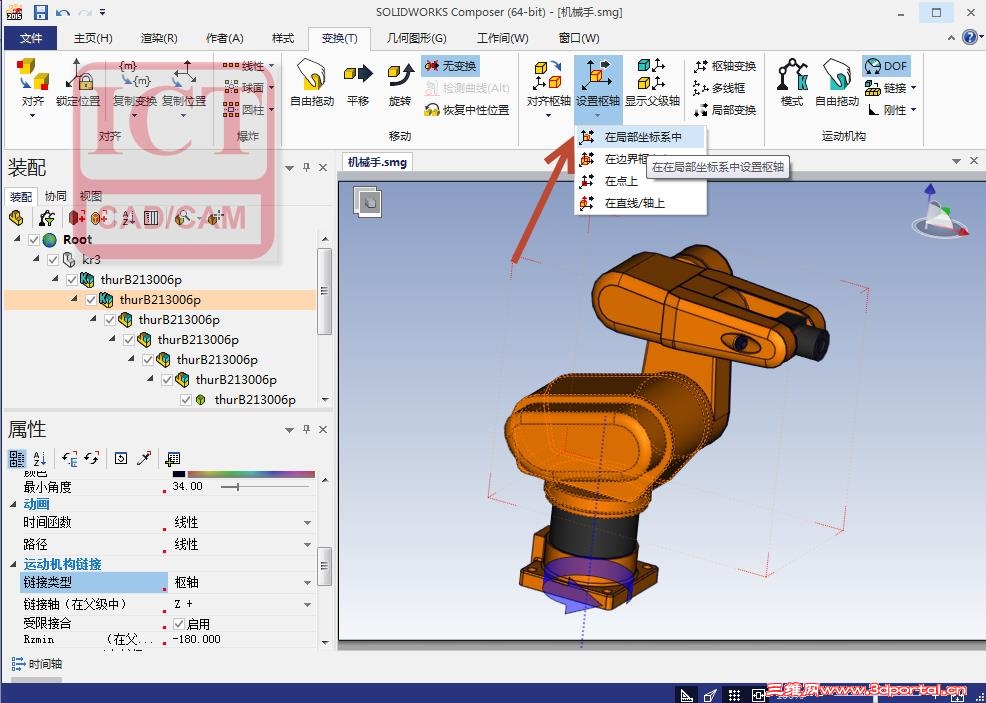This screenshot has width=986, height=703.
Task: Open 路径 dropdown
Action: [307, 545]
